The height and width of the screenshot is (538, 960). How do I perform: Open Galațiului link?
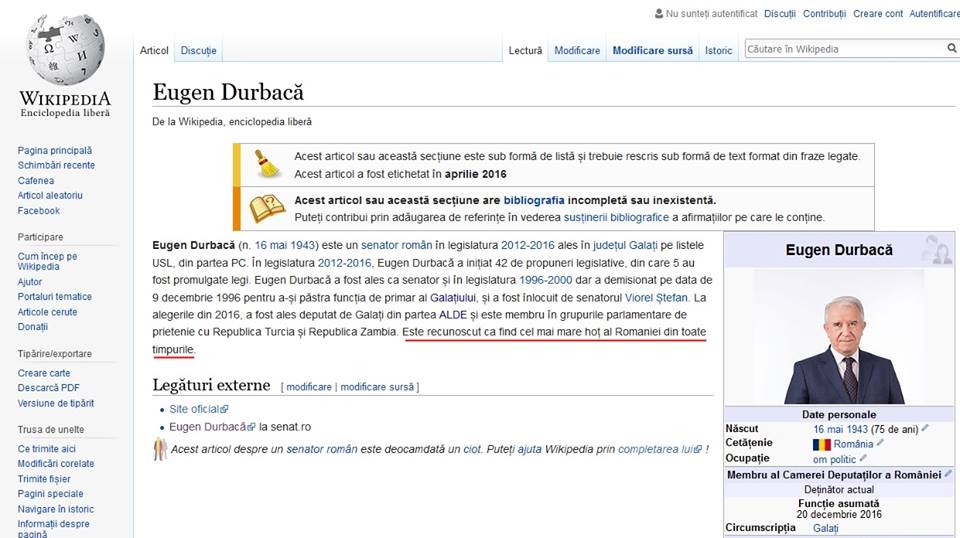coord(452,297)
